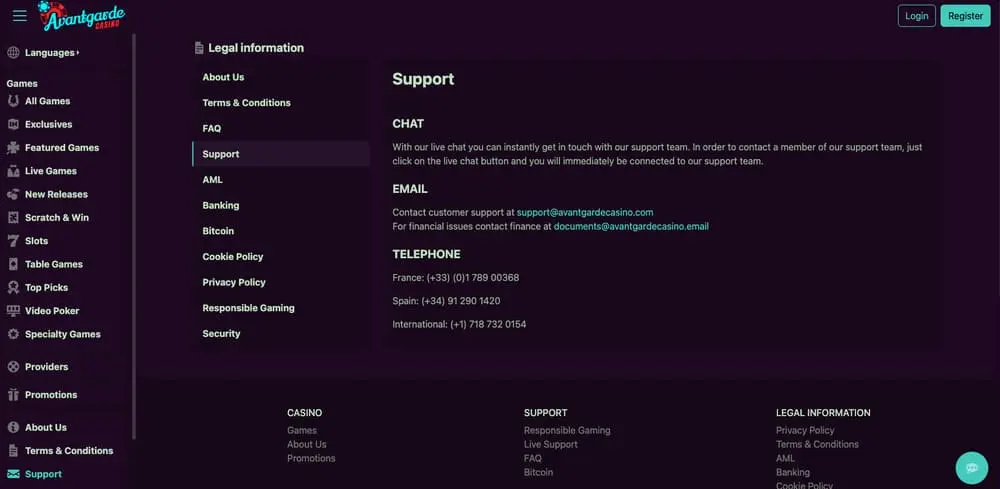The width and height of the screenshot is (1000, 489).
Task: Click Responsible Gaming link in footer
Action: point(567,430)
